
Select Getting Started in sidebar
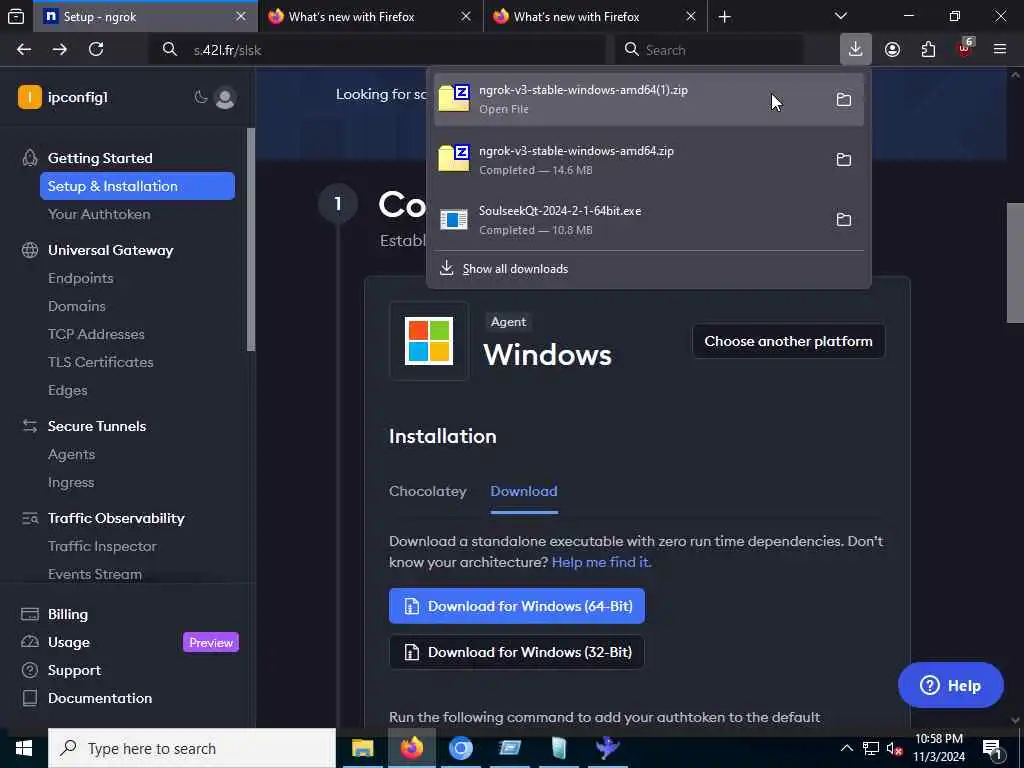pos(100,158)
